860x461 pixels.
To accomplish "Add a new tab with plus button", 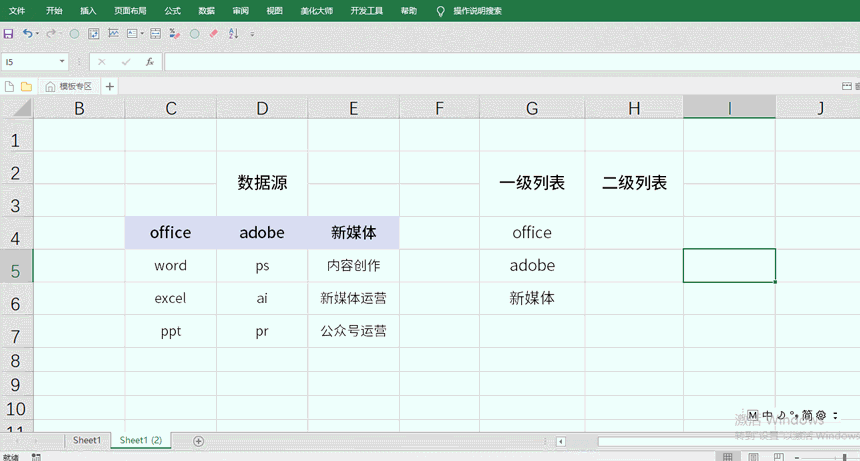I will 110,87.
